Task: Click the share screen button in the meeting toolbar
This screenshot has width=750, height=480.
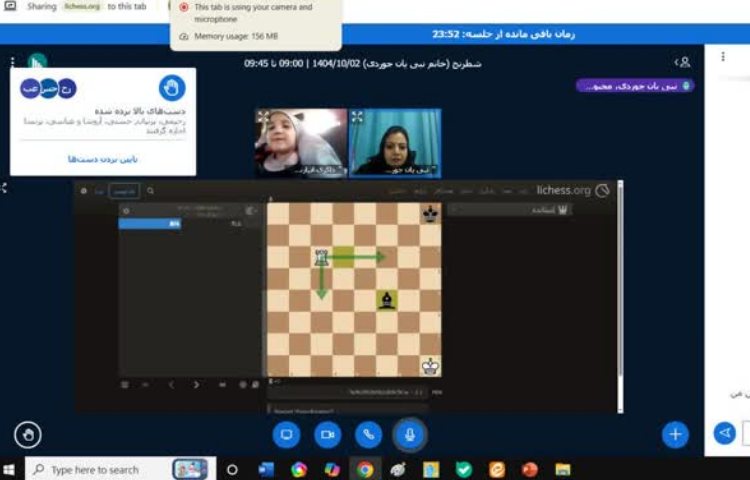Action: (286, 435)
